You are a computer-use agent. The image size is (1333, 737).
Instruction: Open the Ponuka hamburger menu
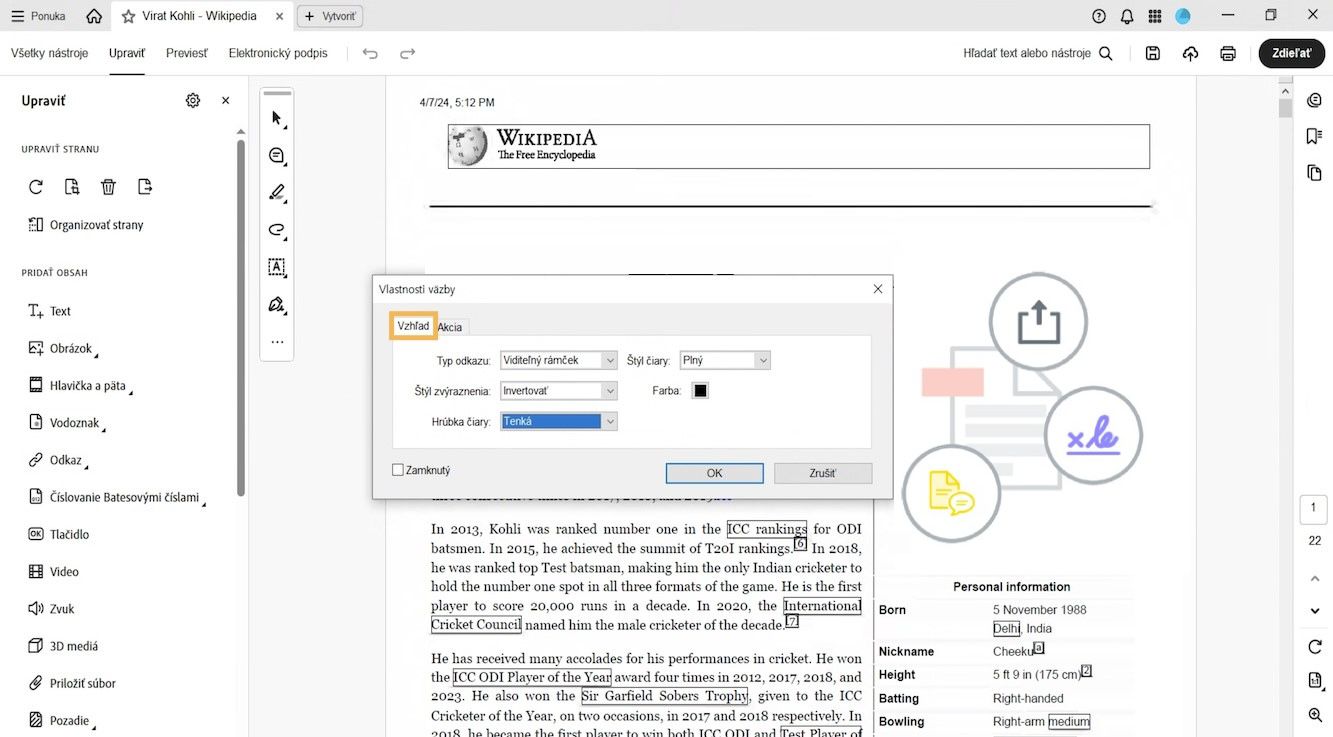pos(38,16)
